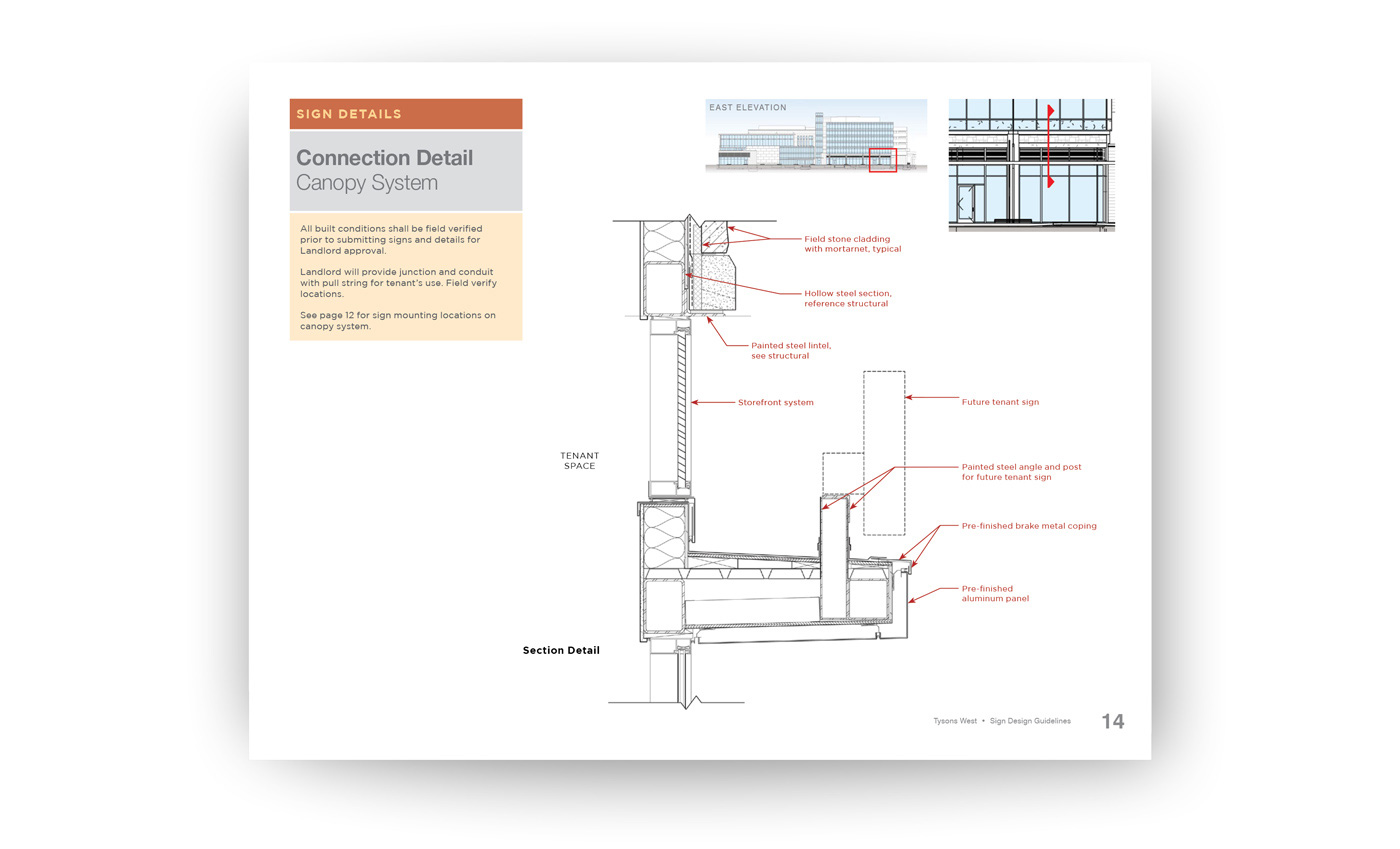This screenshot has height=849, width=1400.
Task: Click the 'Section Detail' caption
Action: coord(561,650)
